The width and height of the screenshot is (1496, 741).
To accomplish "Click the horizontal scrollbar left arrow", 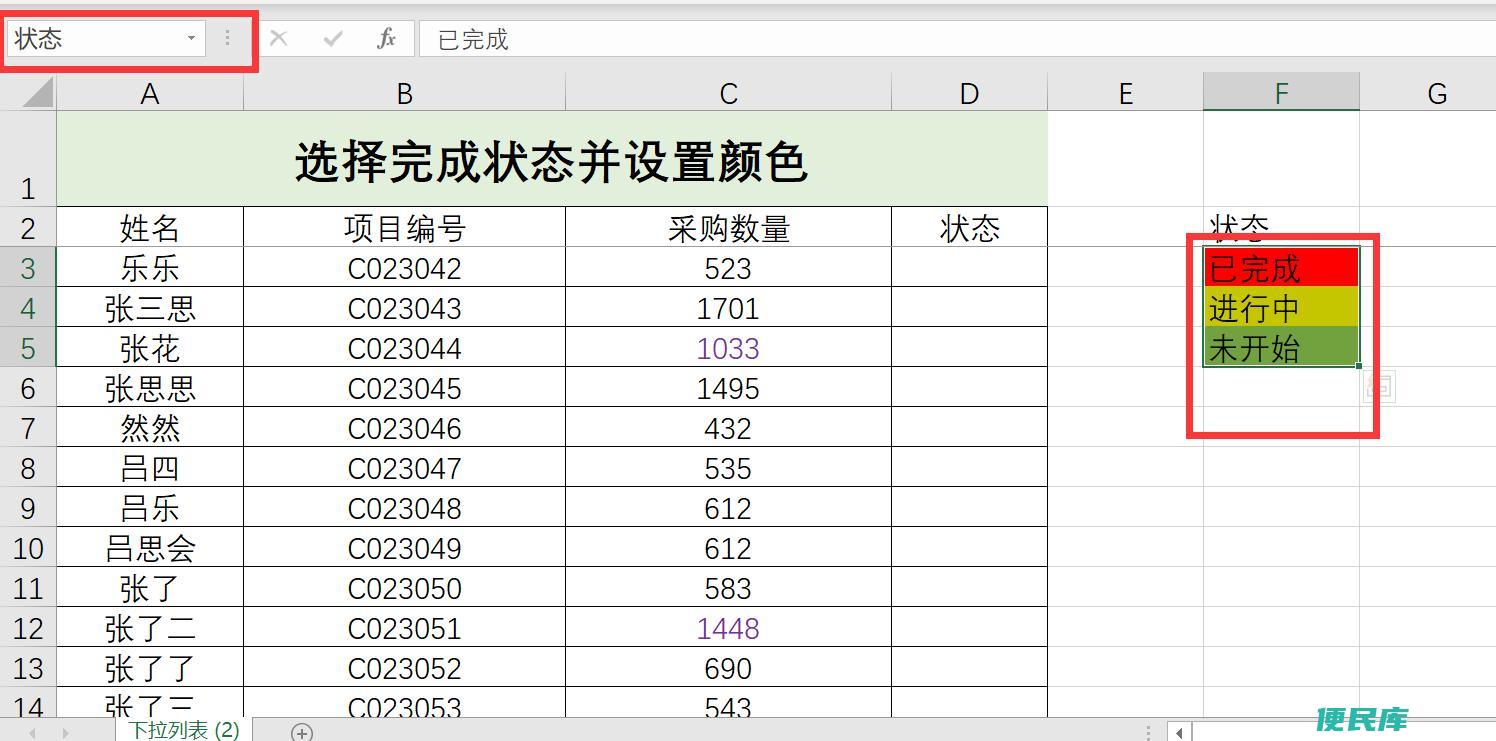I will pos(1180,733).
